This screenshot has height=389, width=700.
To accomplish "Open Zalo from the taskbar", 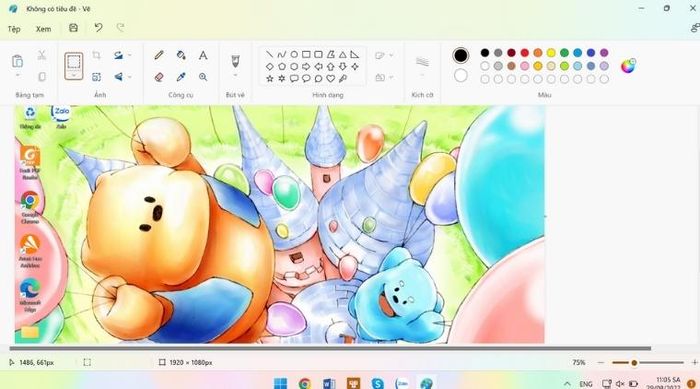I will (x=402, y=383).
